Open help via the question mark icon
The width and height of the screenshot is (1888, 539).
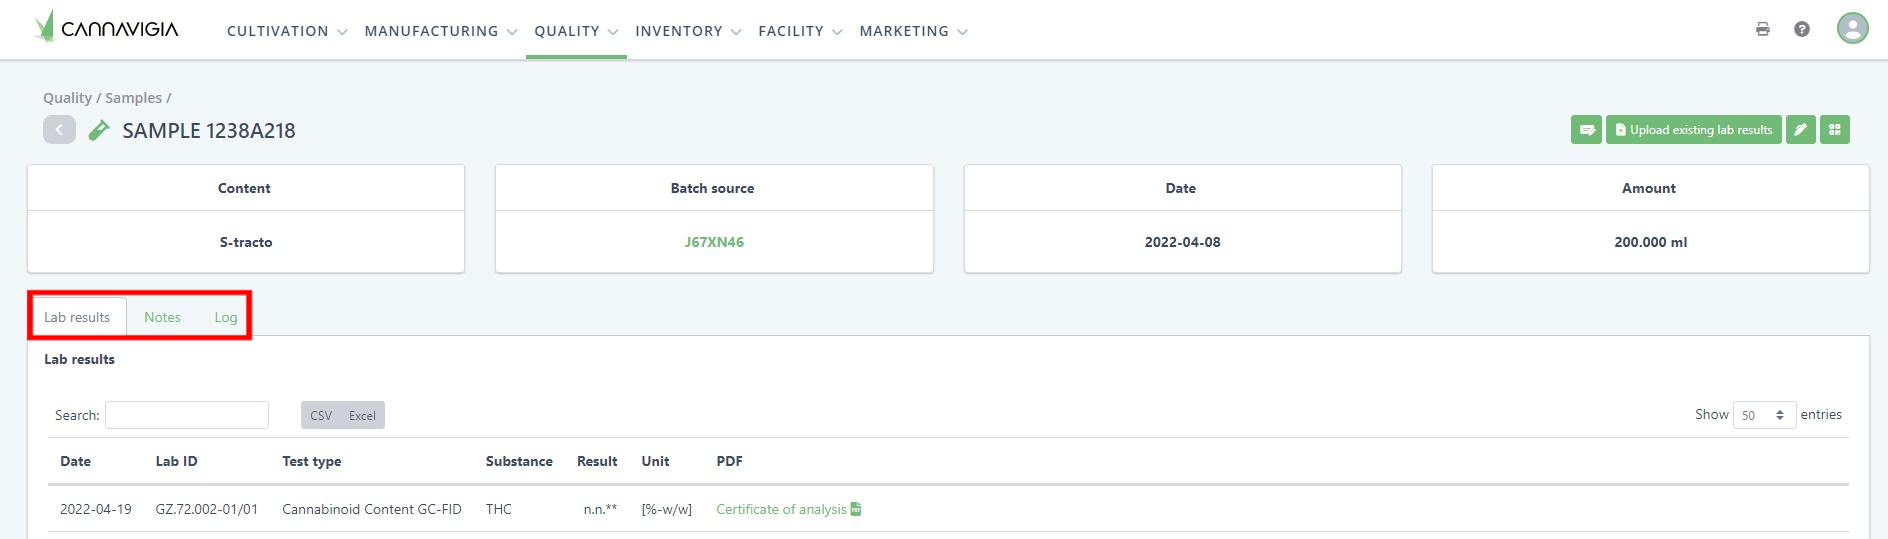[1801, 29]
